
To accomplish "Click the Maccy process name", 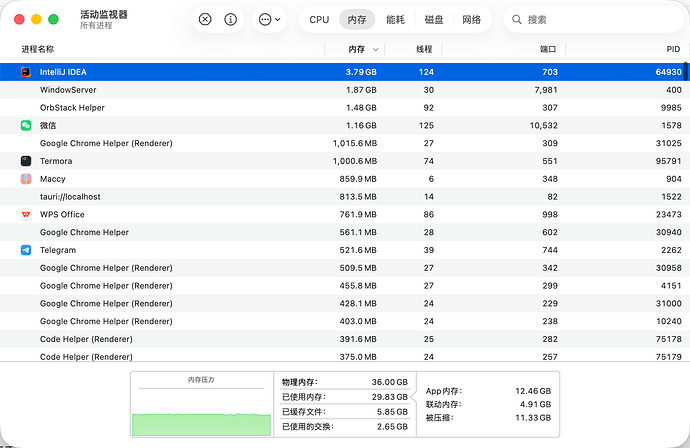I will pos(52,179).
